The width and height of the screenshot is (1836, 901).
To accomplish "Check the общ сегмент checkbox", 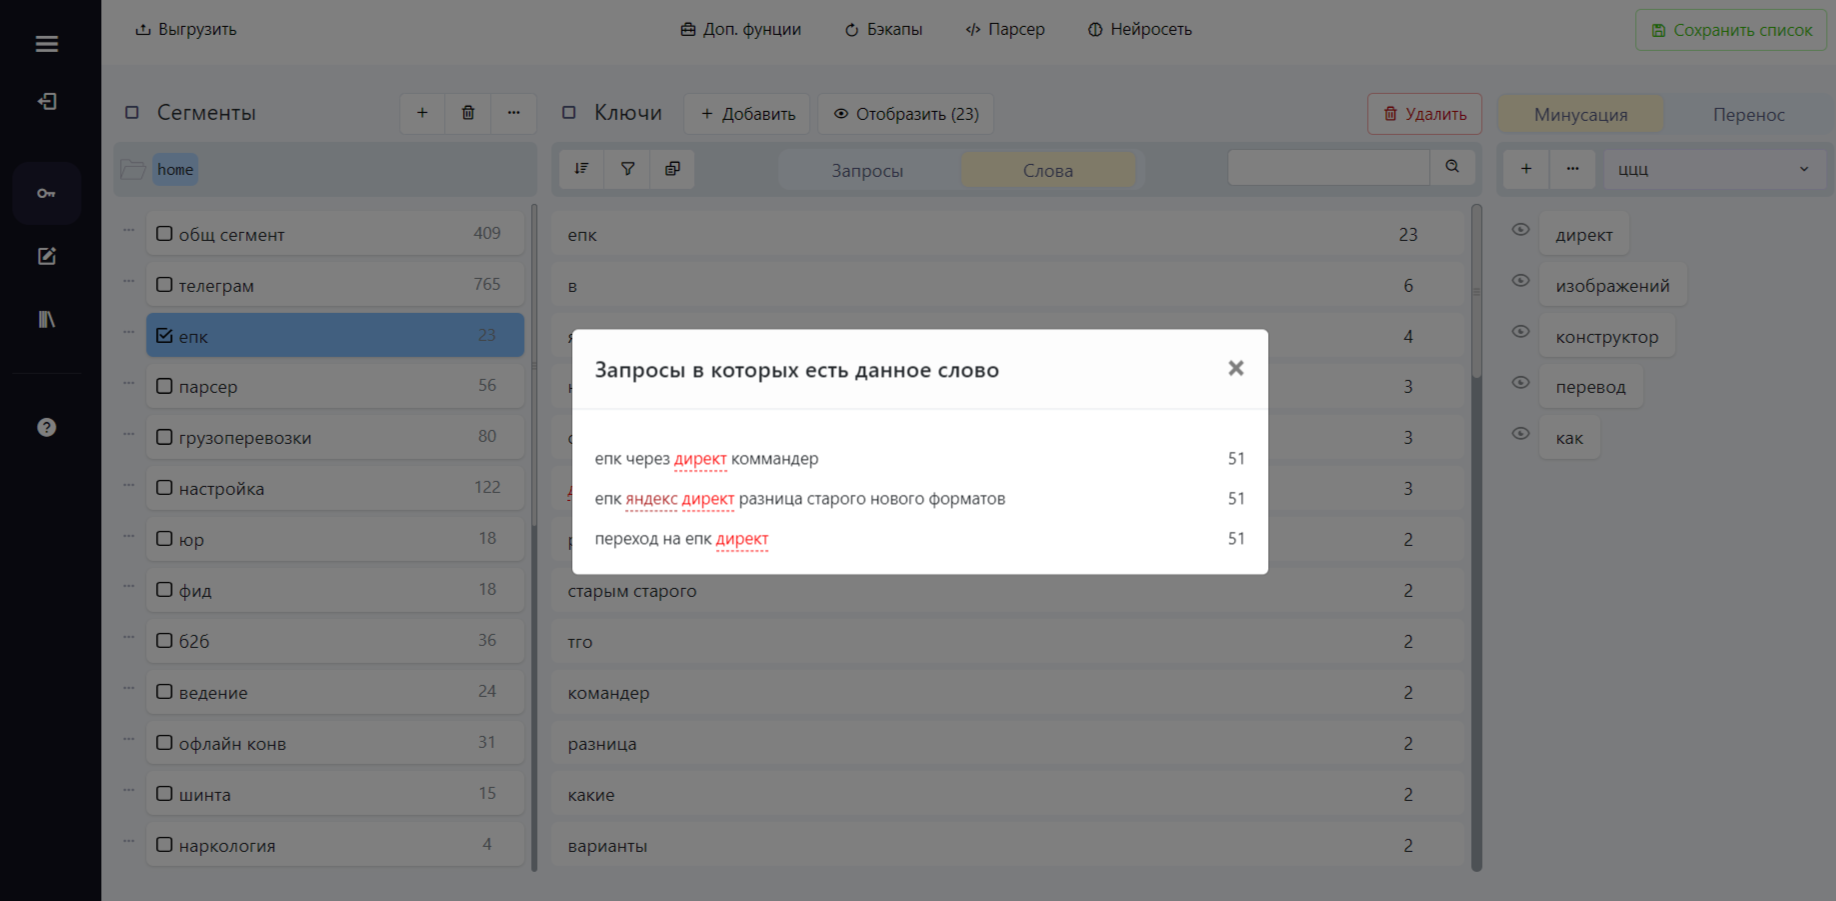I will pyautogui.click(x=164, y=233).
